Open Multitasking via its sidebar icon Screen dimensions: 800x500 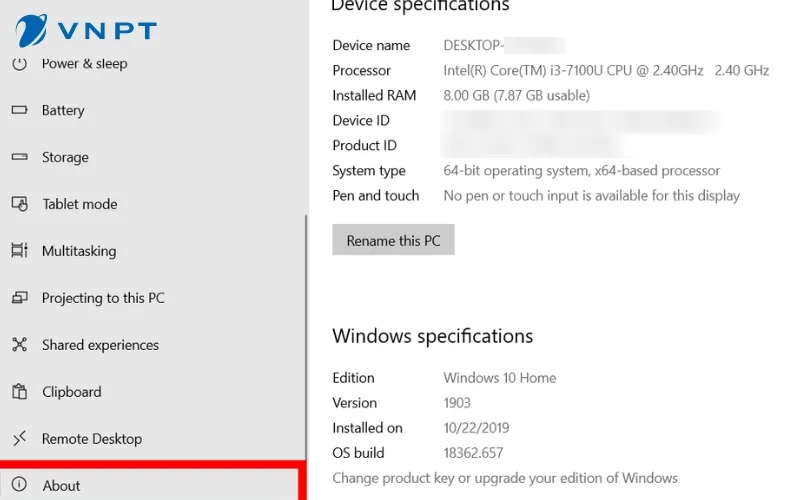click(x=19, y=251)
